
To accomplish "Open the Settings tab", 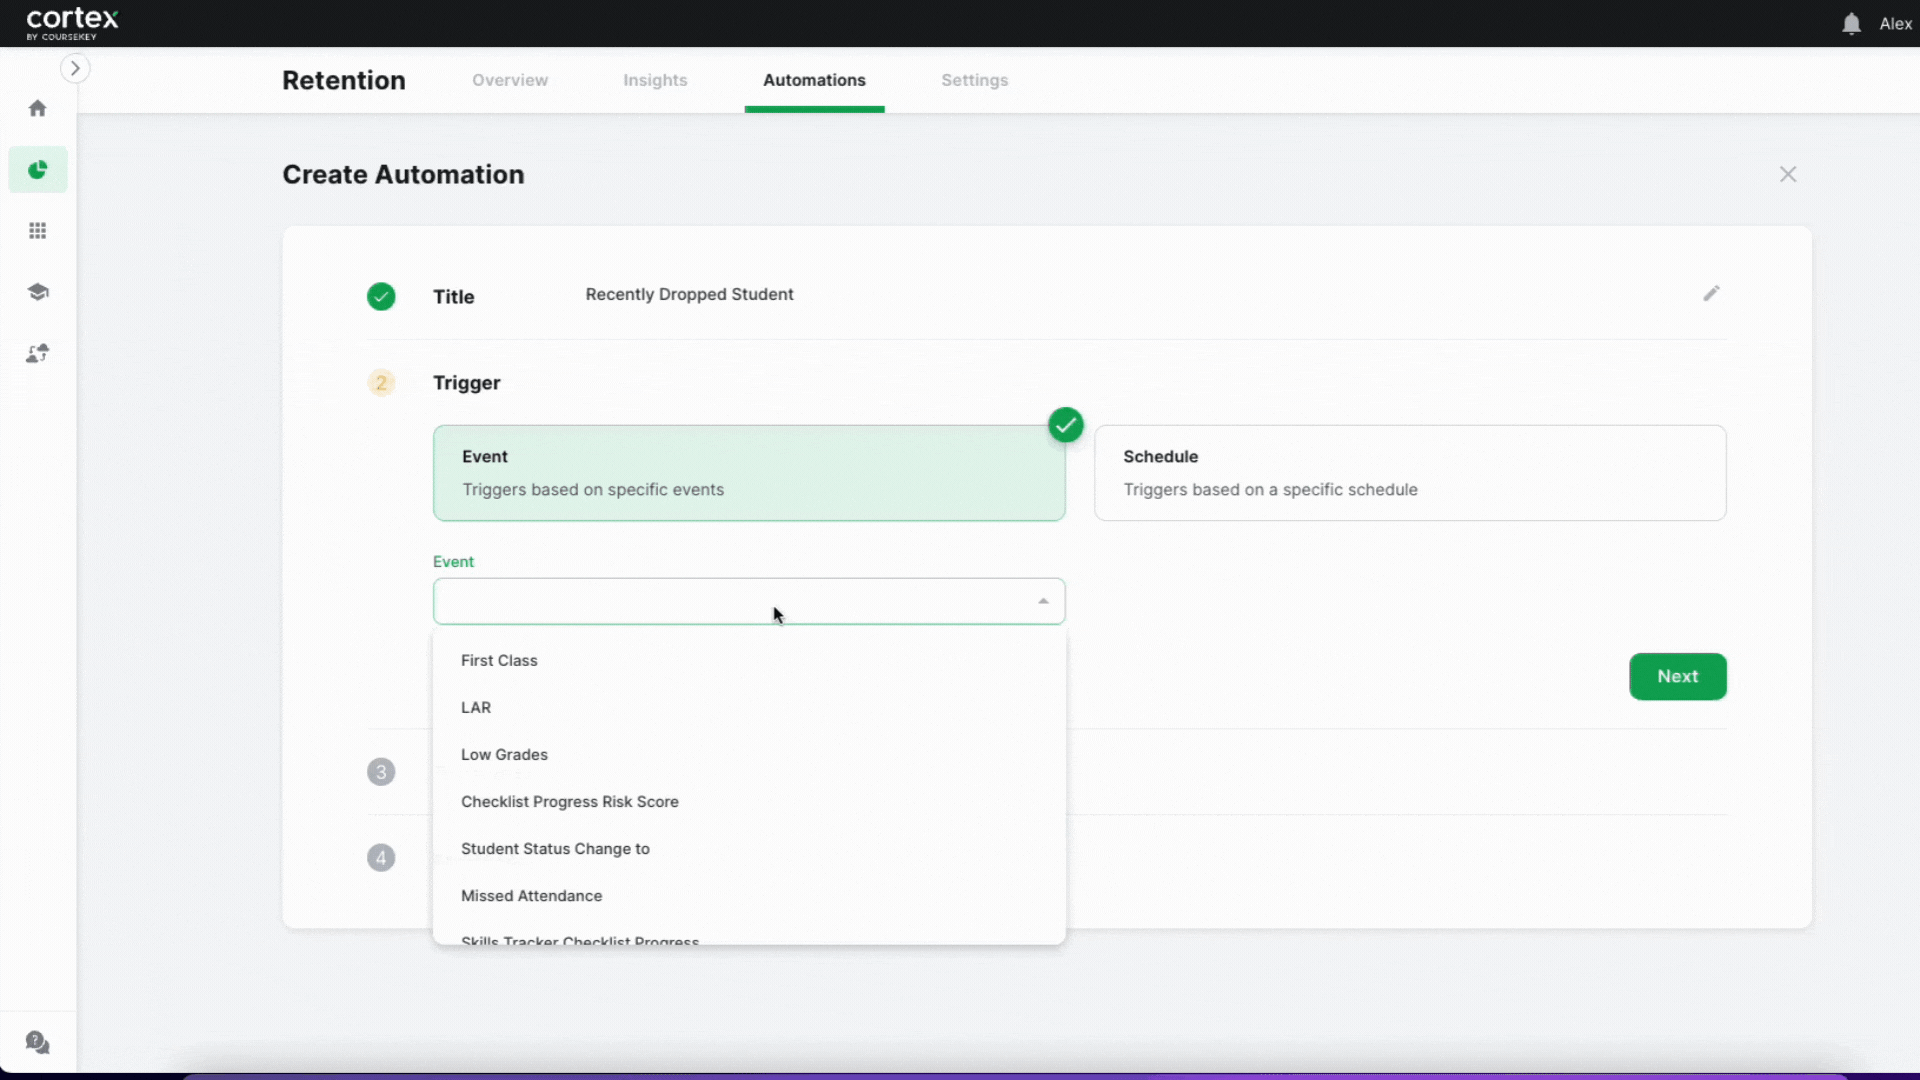I will point(975,80).
